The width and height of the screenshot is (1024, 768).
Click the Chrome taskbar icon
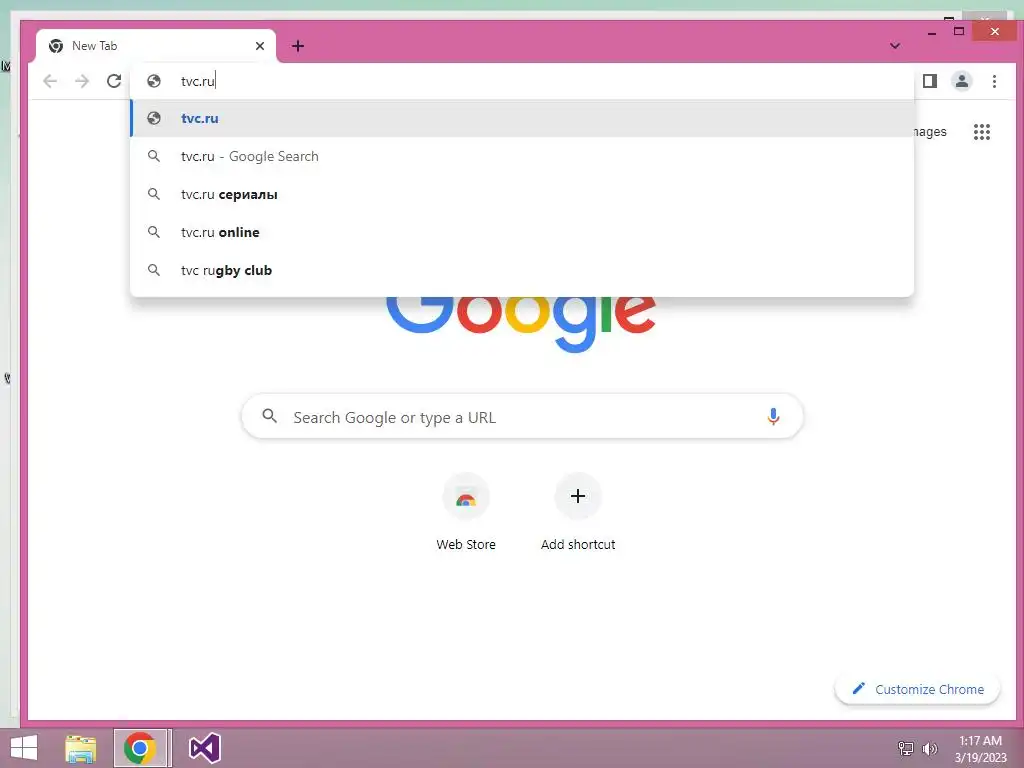(x=140, y=748)
